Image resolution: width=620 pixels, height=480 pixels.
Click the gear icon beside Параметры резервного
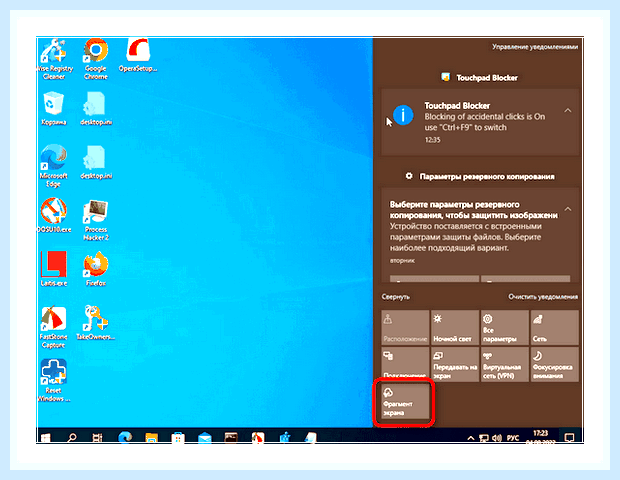coord(409,176)
